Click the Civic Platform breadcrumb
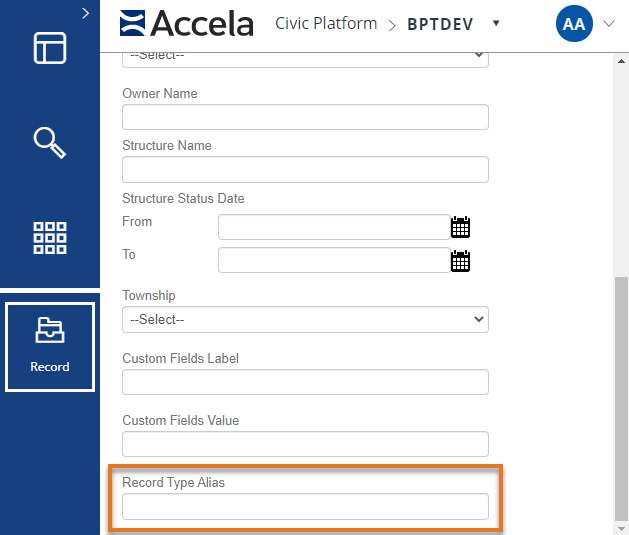This screenshot has width=629, height=535. pyautogui.click(x=326, y=23)
